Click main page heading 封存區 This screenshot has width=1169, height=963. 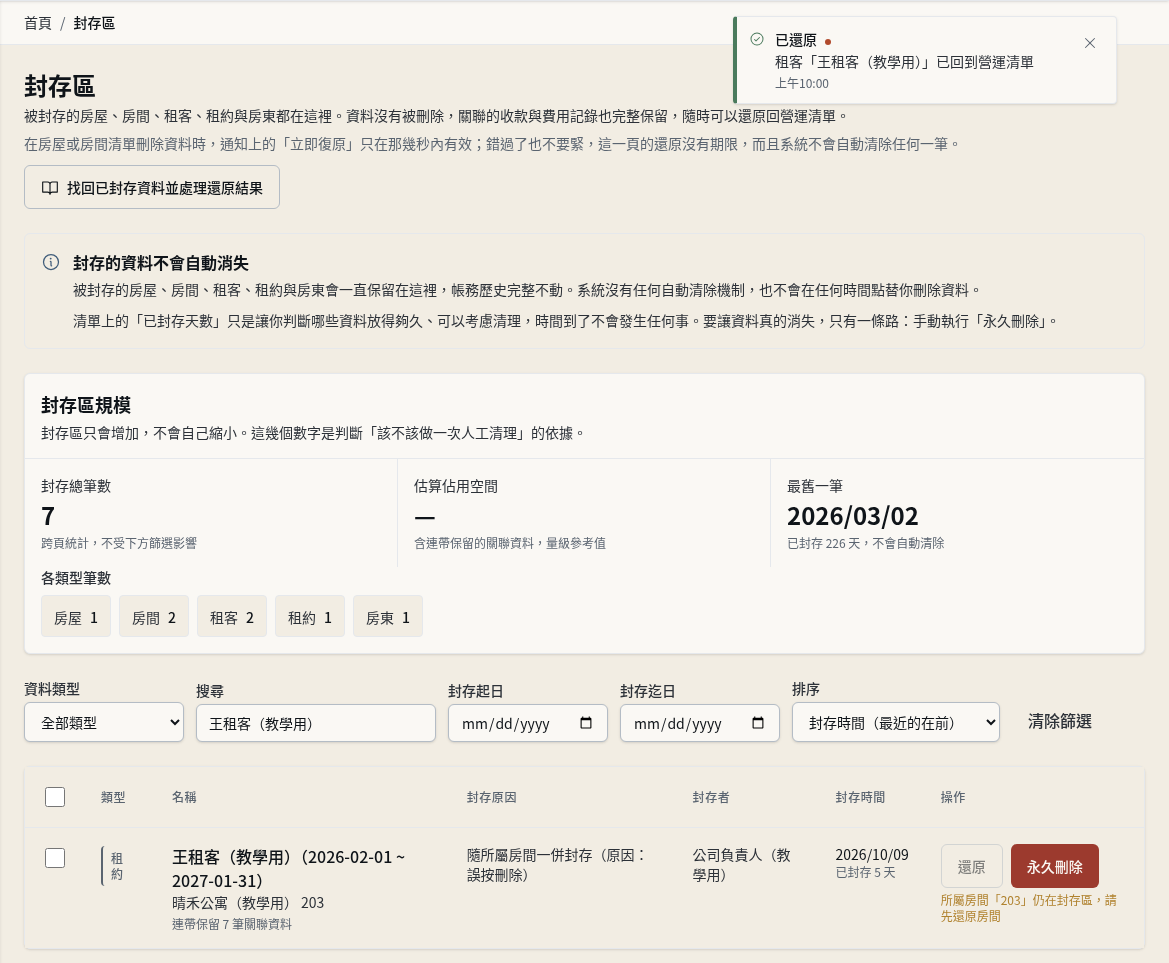(60, 86)
